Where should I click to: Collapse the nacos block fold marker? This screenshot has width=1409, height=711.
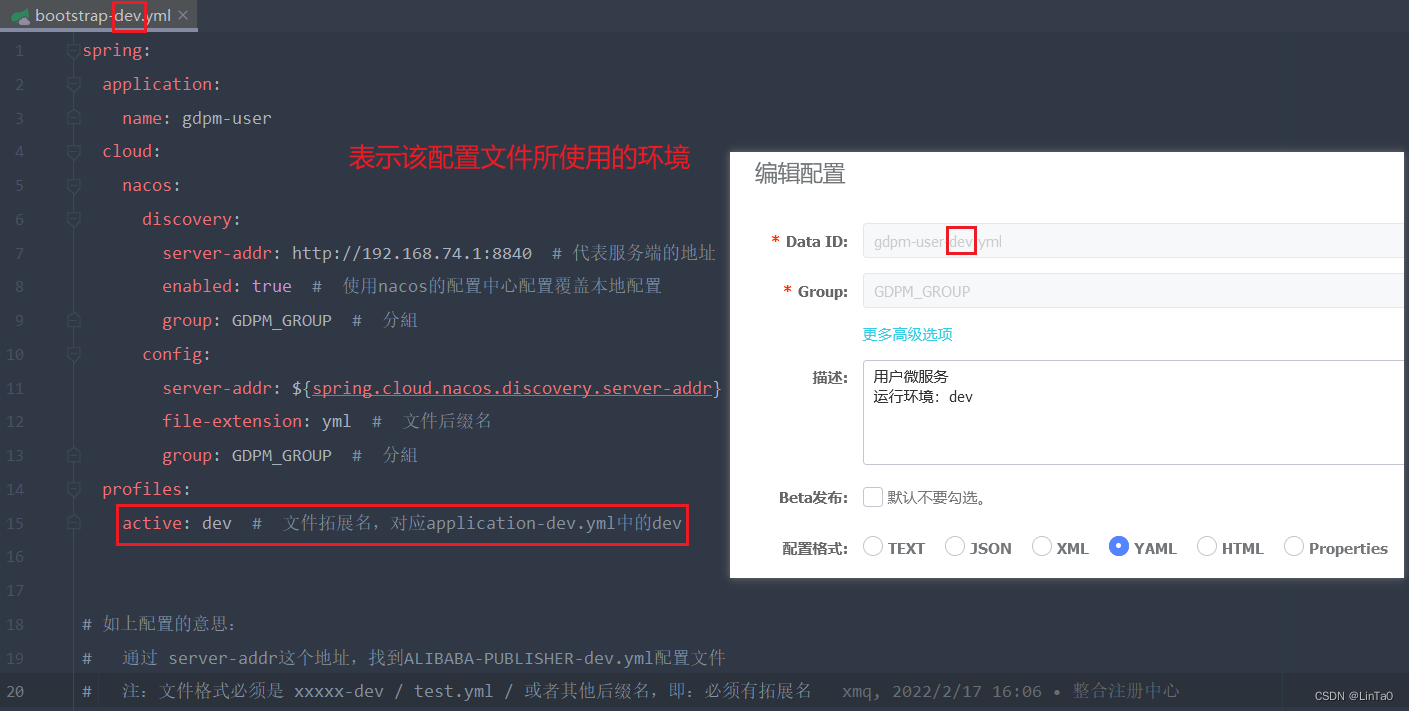73,185
